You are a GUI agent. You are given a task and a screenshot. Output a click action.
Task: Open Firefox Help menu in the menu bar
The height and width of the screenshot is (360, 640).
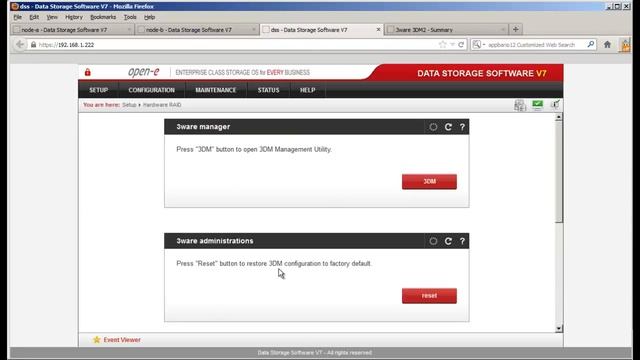149,17
